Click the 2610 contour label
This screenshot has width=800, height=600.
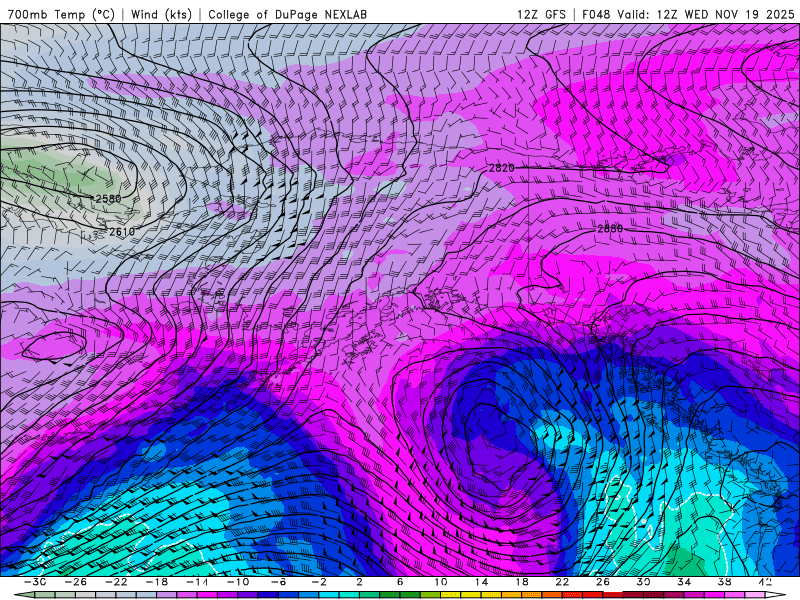[122, 232]
